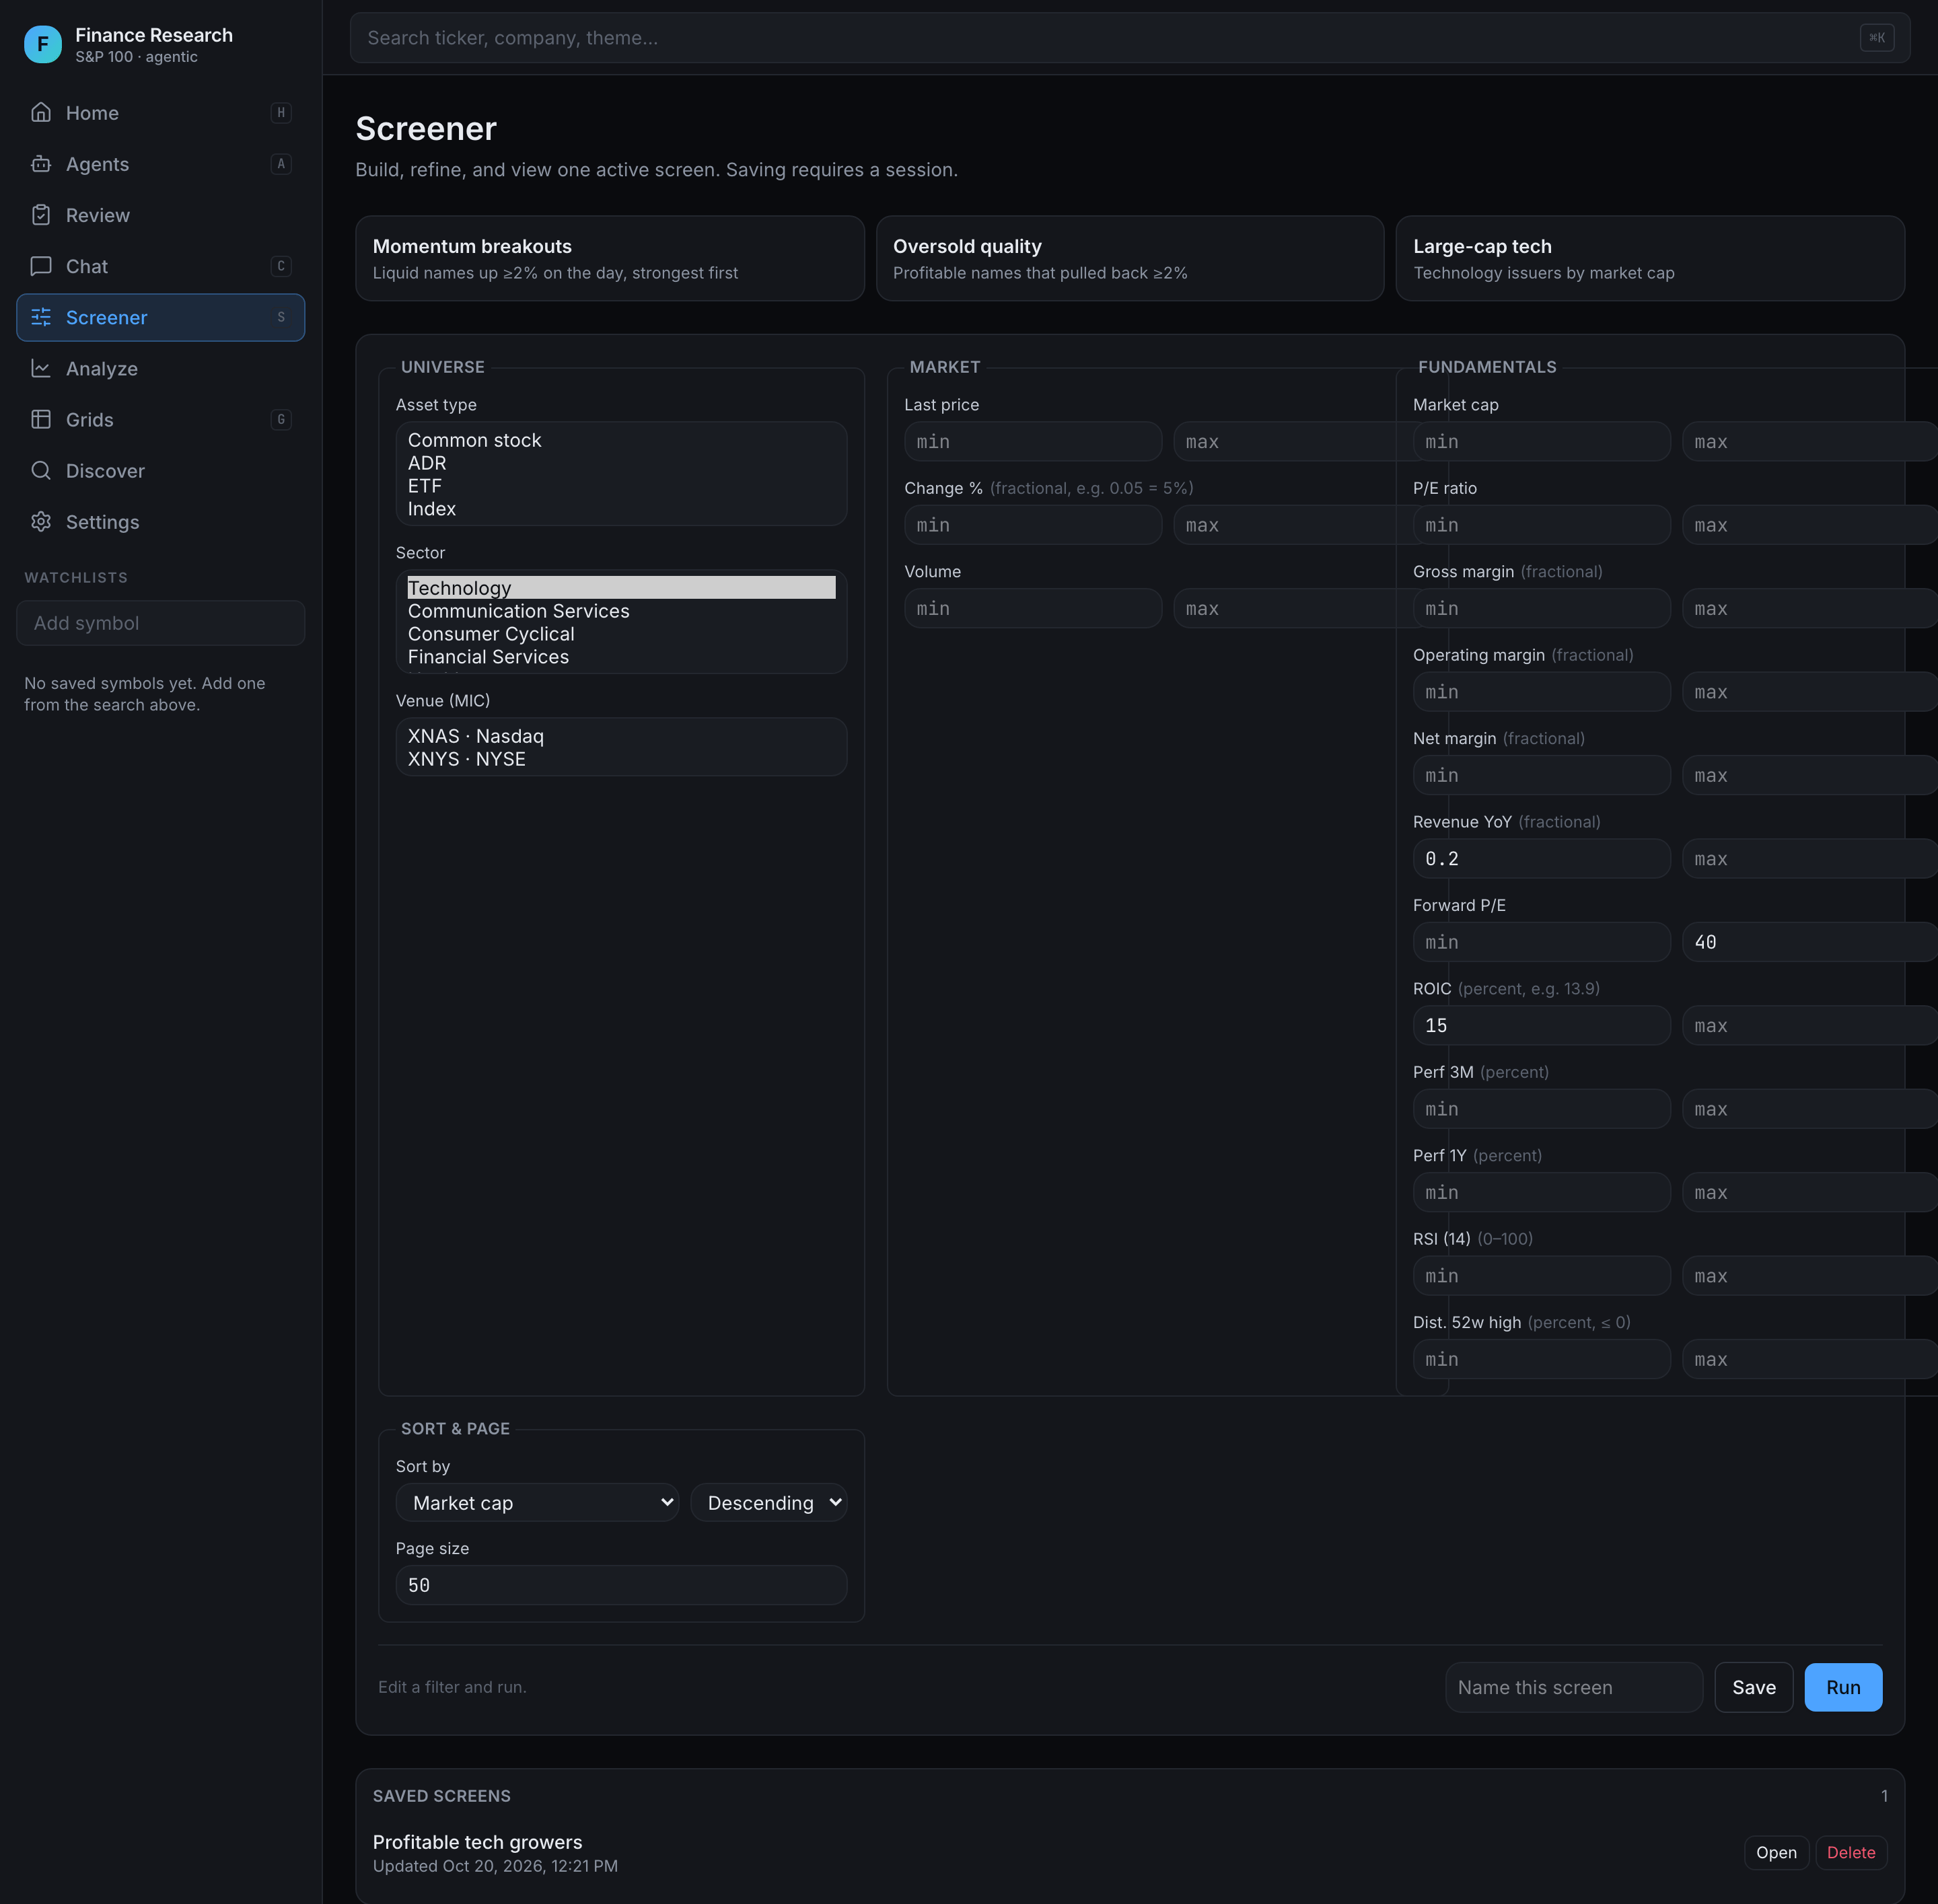Click the Settings gear icon
Image resolution: width=1938 pixels, height=1904 pixels.
[x=41, y=522]
